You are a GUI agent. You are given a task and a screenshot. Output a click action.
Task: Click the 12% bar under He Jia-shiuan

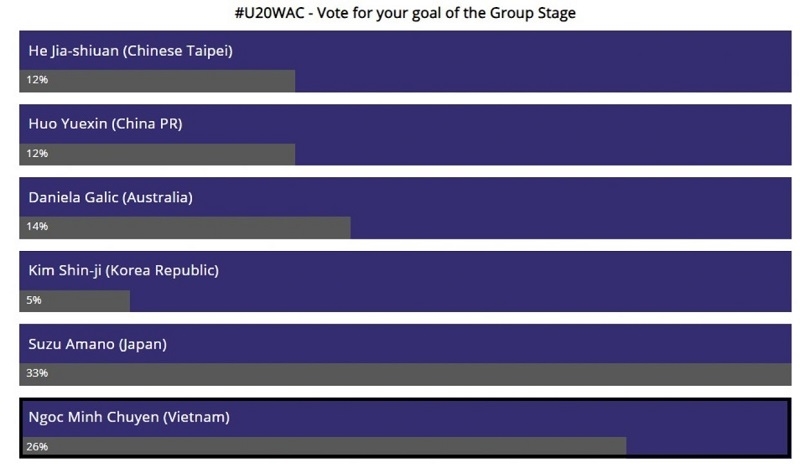coord(157,81)
